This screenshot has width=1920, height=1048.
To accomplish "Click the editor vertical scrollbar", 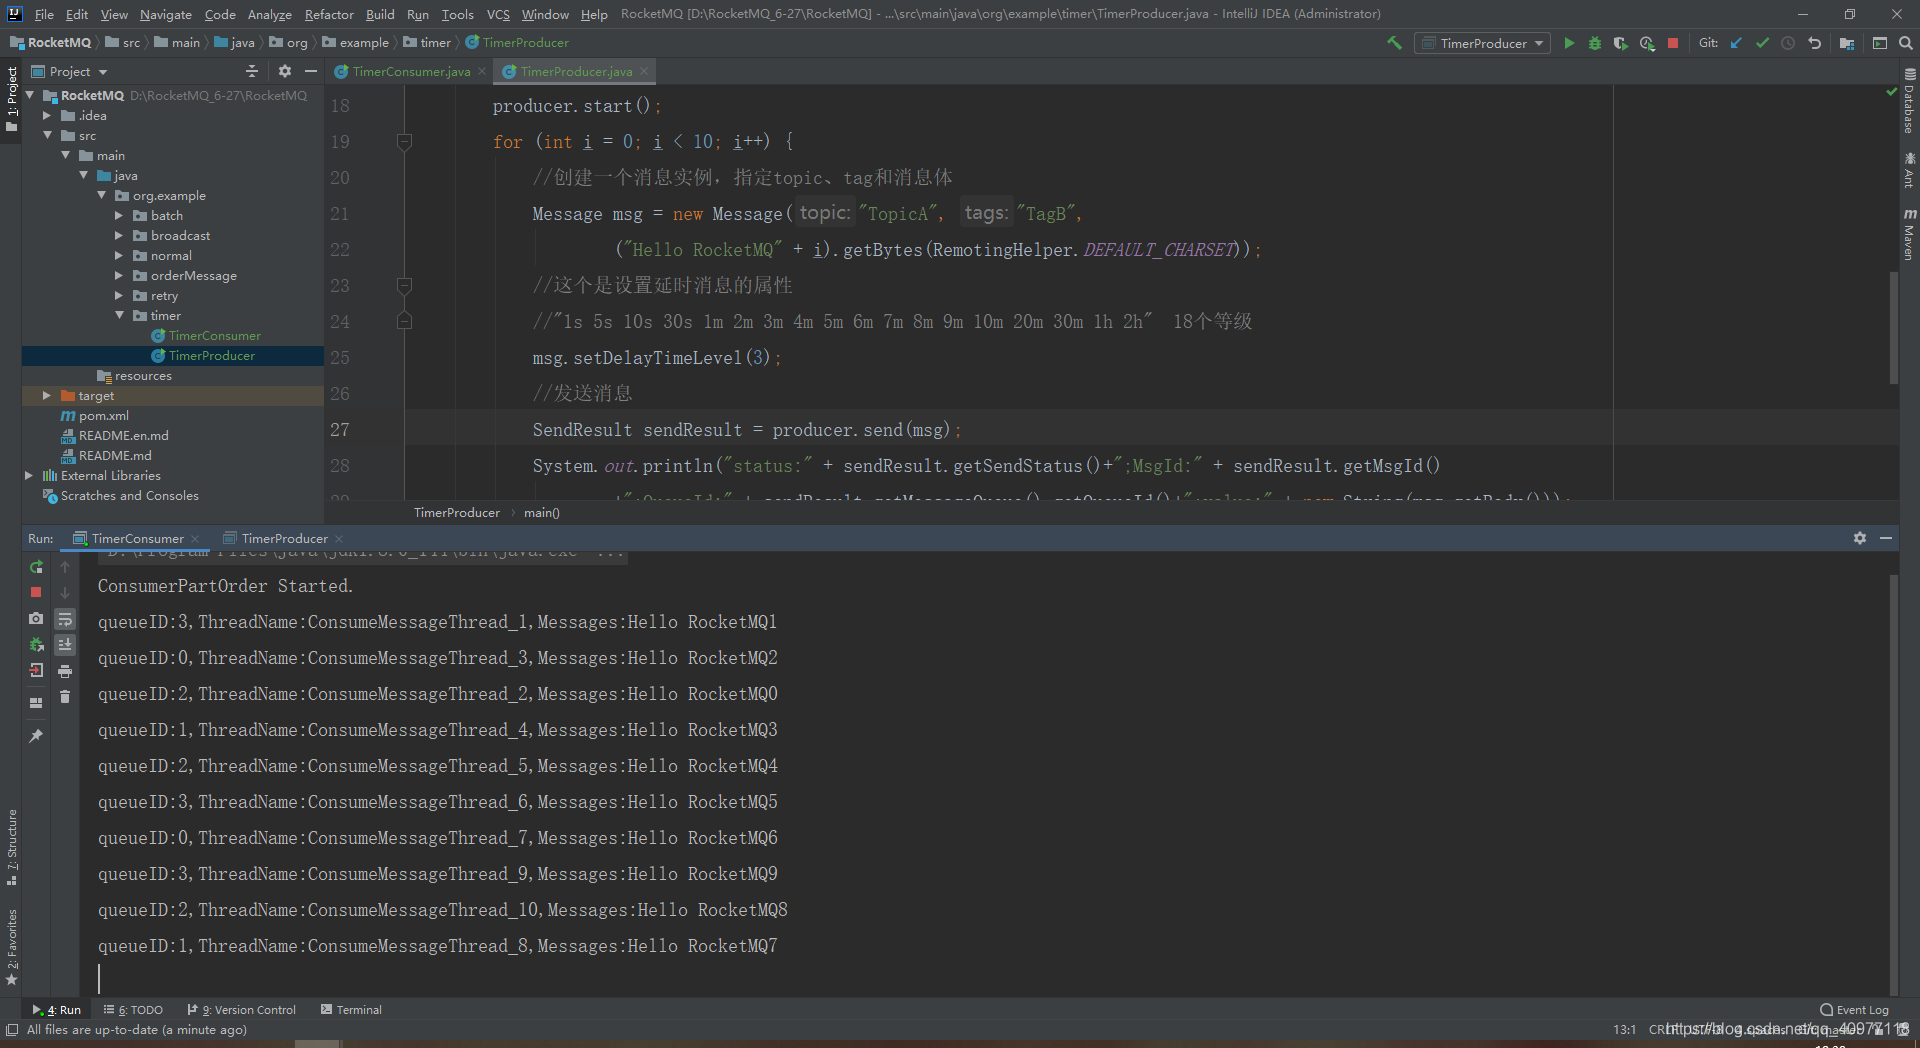I will 1893,326.
